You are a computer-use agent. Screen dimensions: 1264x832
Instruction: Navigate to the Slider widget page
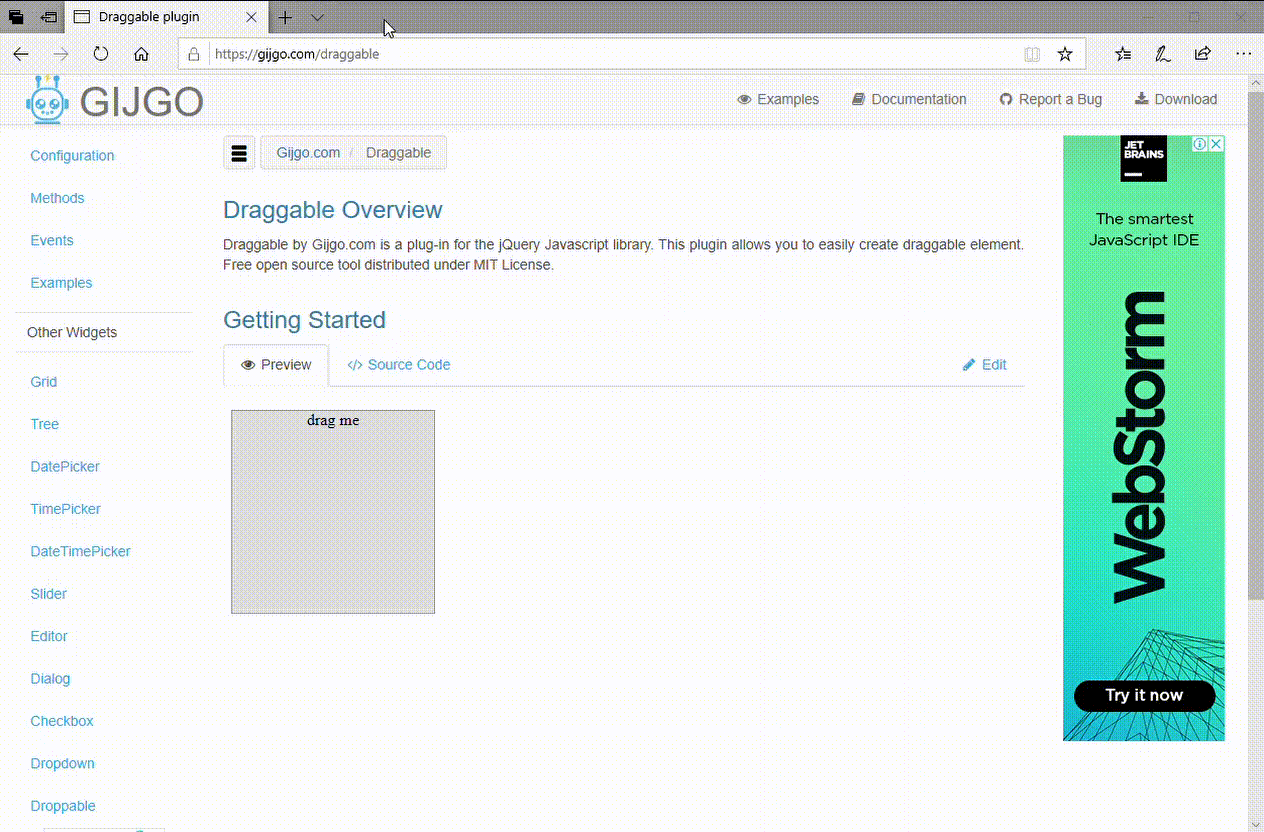[48, 593]
